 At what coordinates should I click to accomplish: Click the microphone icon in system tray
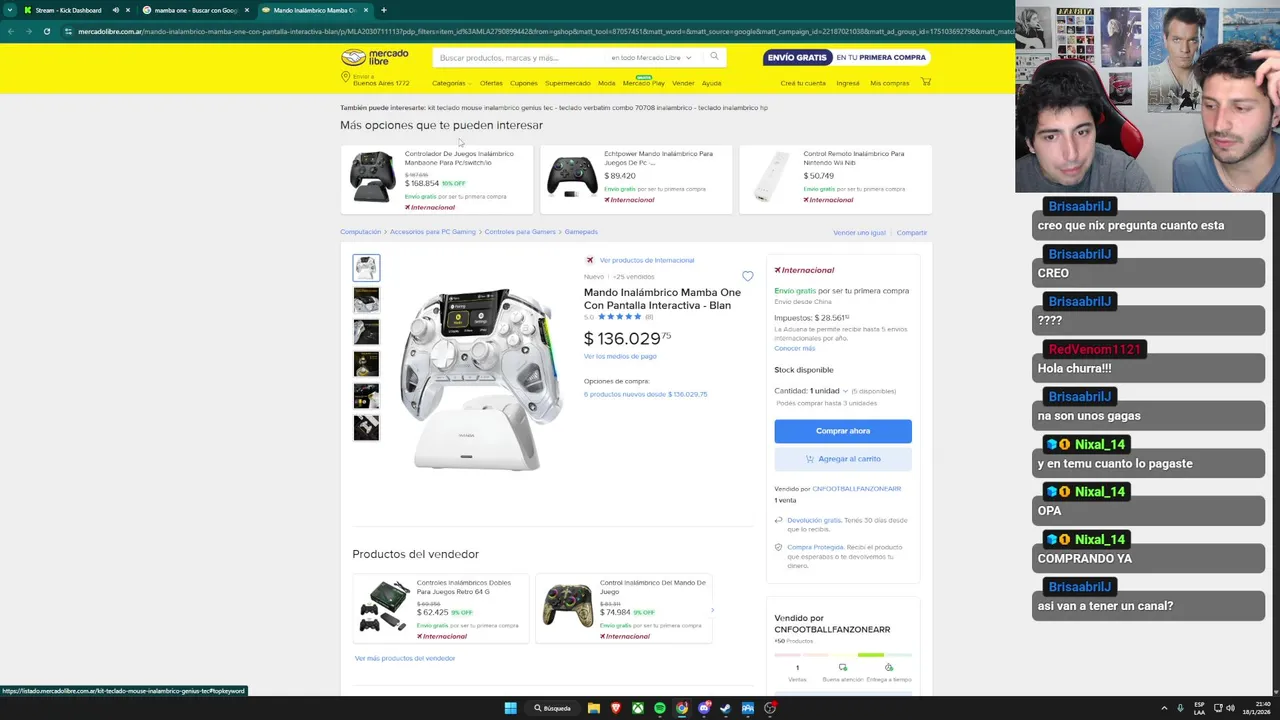click(1180, 708)
